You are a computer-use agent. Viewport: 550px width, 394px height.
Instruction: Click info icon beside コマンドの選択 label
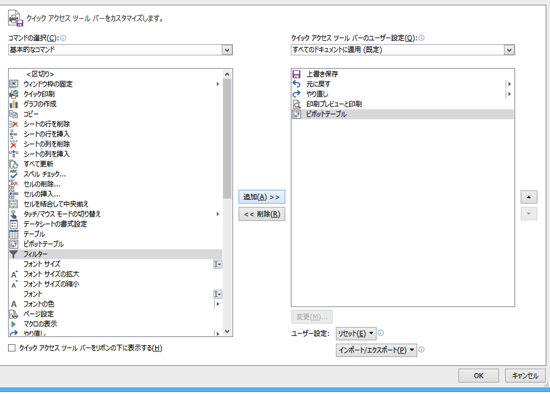(x=63, y=38)
